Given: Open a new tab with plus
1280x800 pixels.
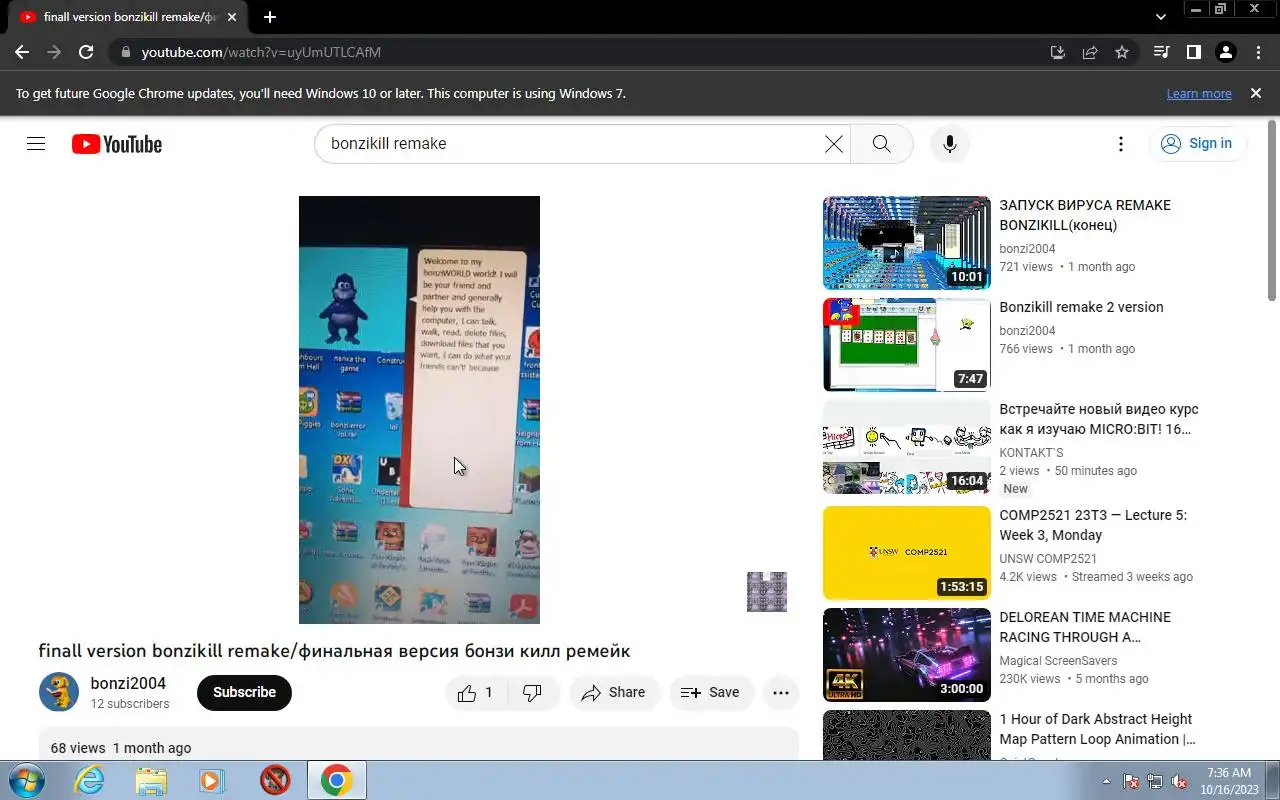Looking at the screenshot, I should point(270,17).
